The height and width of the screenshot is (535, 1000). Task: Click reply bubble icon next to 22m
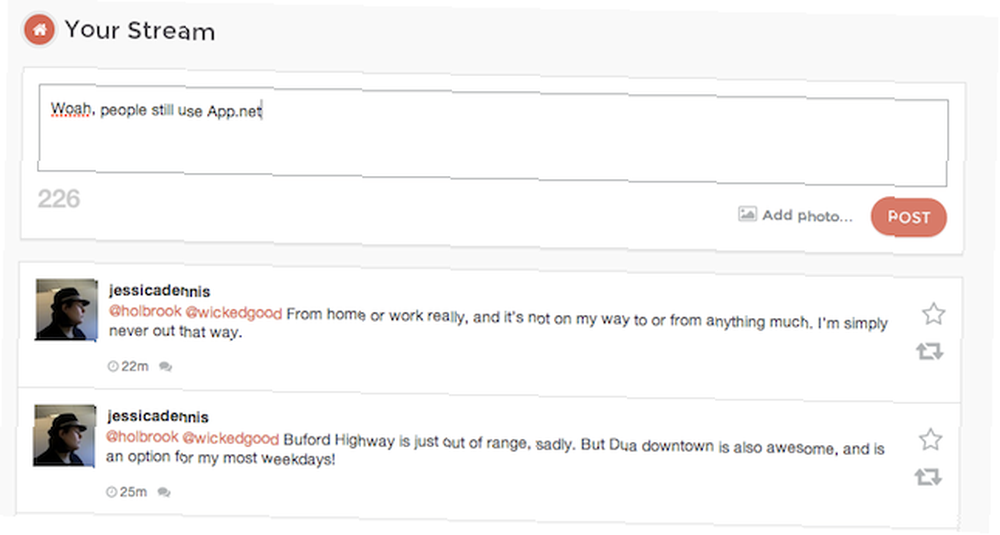click(165, 367)
